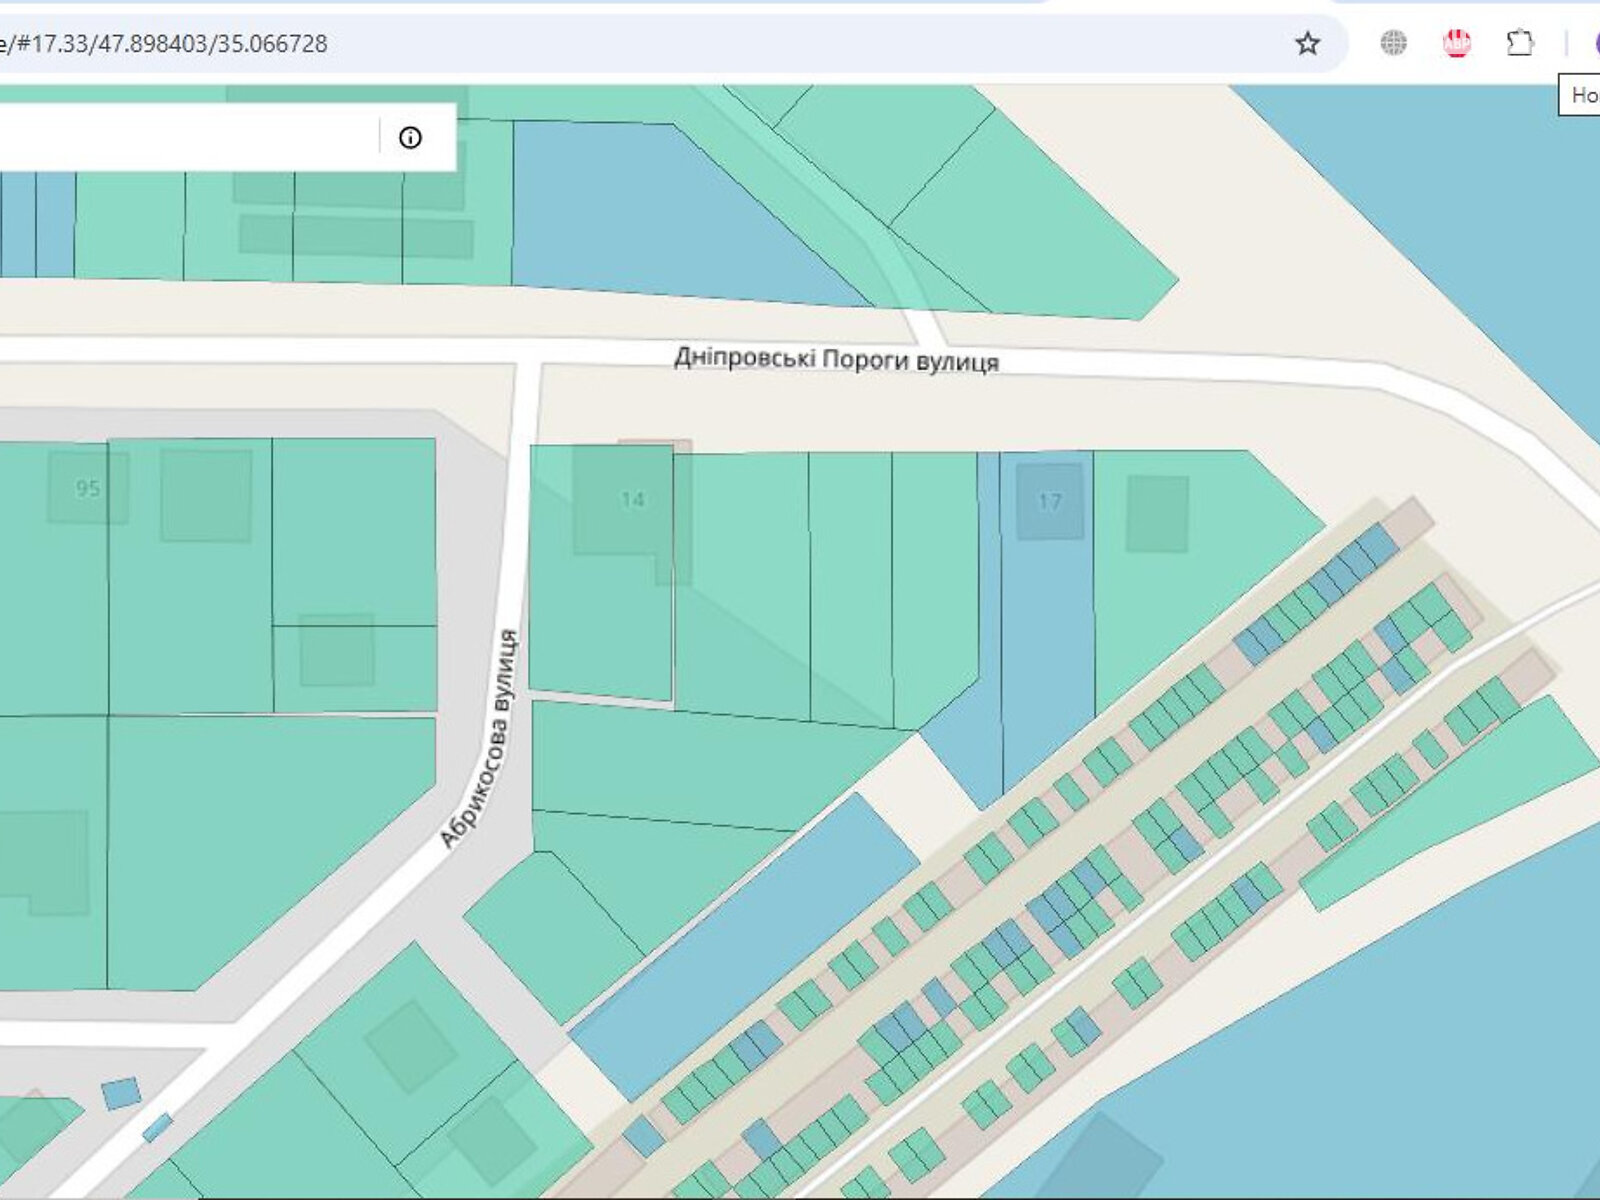Select the building labeled 14
The width and height of the screenshot is (1600, 1200).
point(632,500)
